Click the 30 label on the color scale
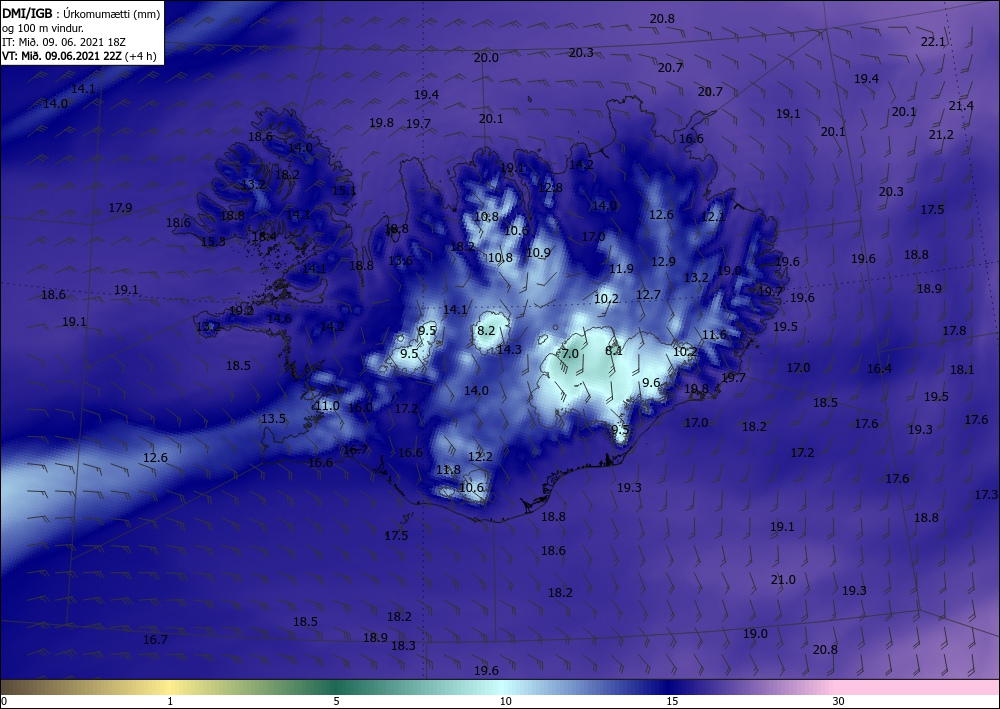This screenshot has width=1000, height=709. [x=838, y=701]
